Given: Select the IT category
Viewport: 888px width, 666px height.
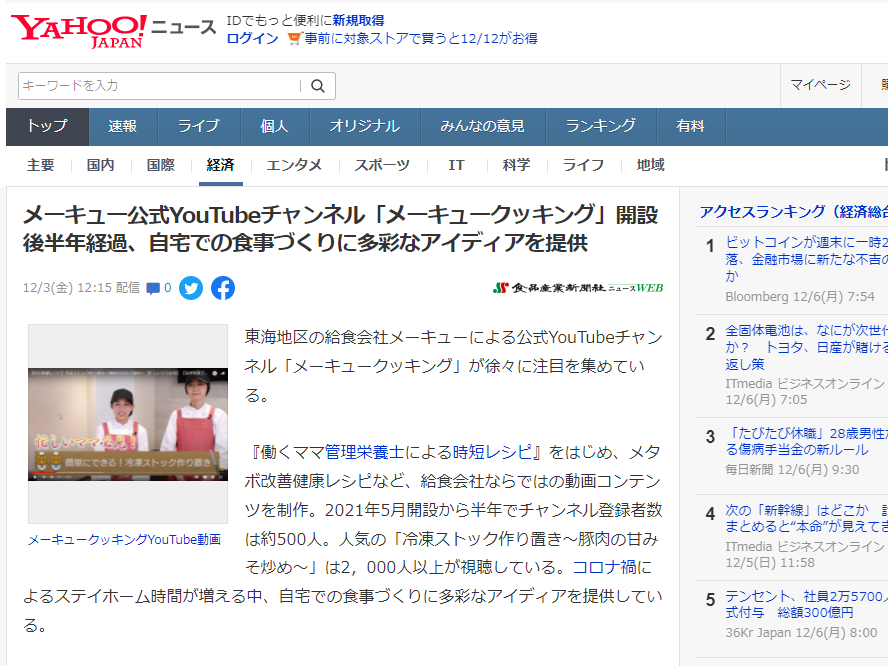Looking at the screenshot, I should point(456,165).
